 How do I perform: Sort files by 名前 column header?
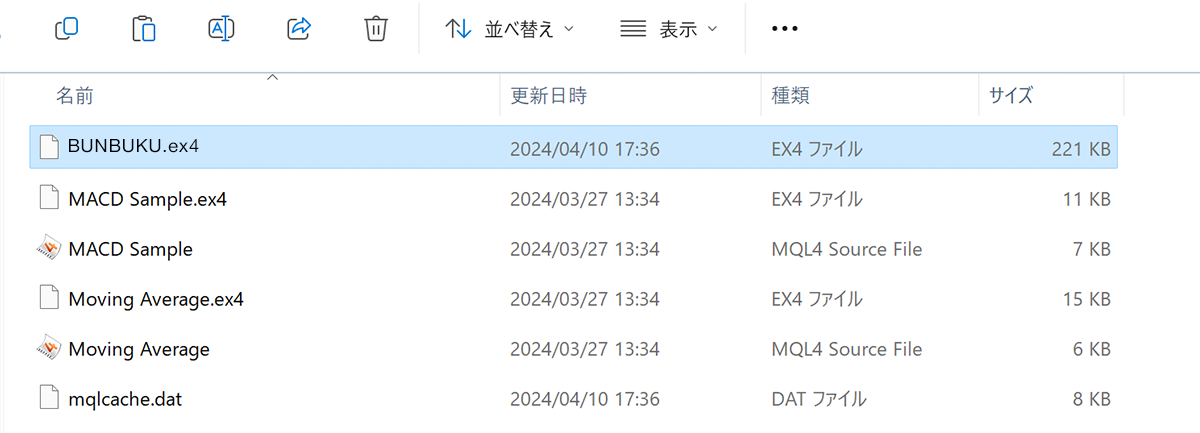click(264, 96)
